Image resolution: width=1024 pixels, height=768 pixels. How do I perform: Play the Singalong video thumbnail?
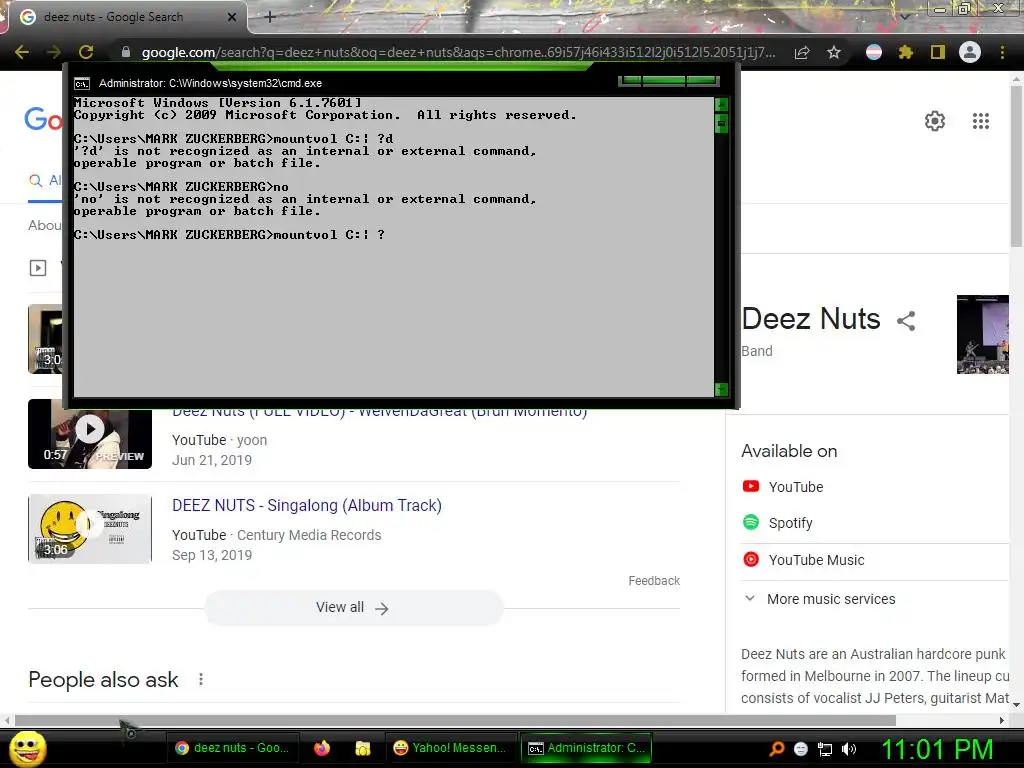[x=90, y=529]
